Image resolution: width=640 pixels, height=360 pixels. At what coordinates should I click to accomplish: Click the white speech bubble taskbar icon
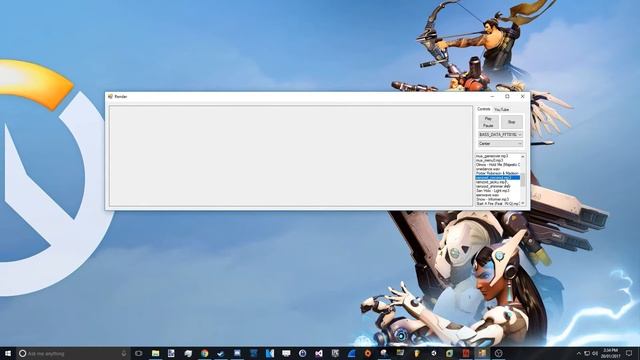286,353
